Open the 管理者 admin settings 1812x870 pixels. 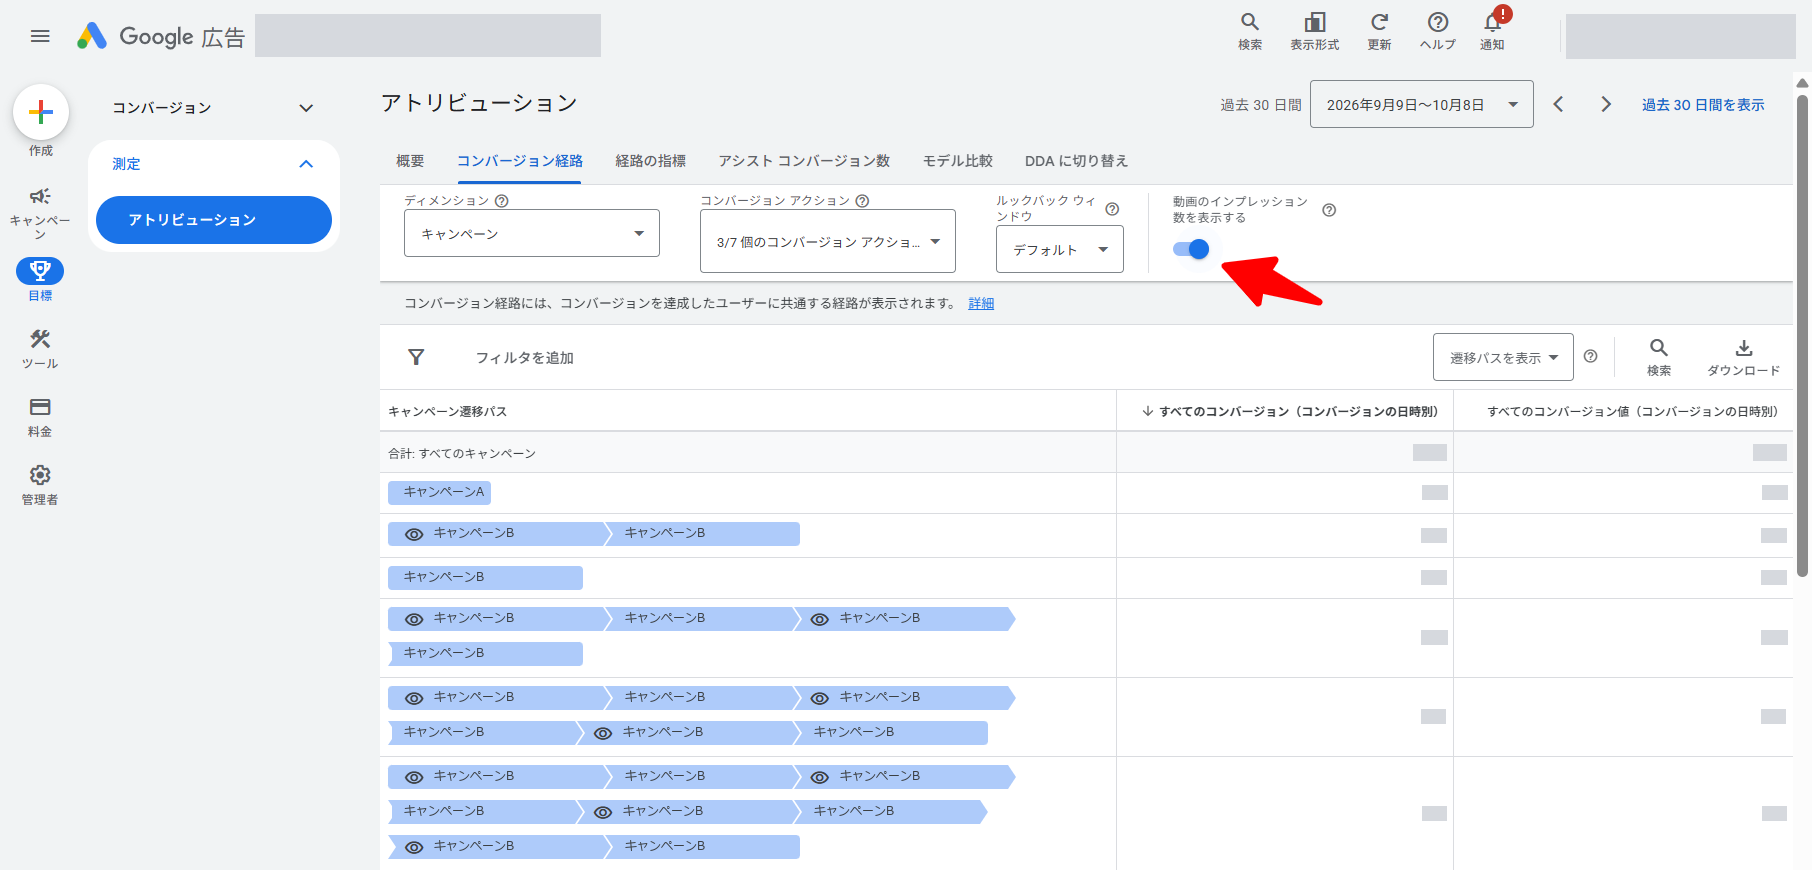[40, 485]
